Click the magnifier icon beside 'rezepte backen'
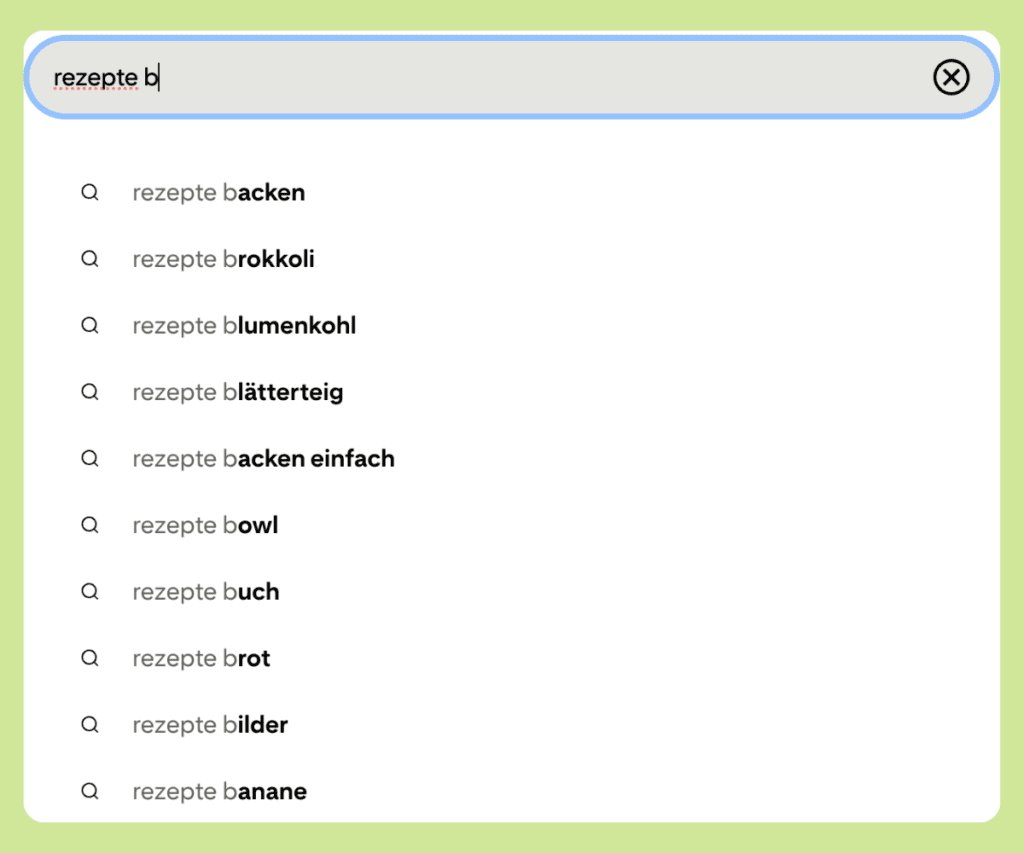 (x=90, y=192)
